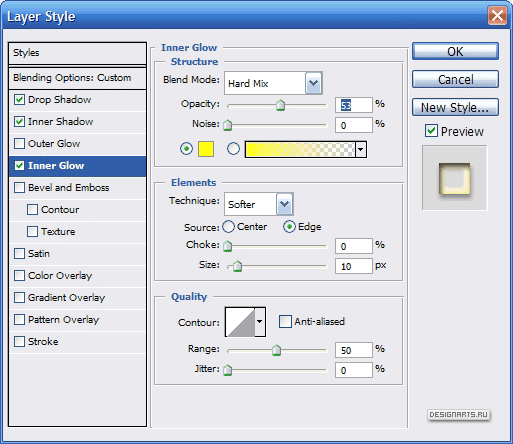Viewport: 513px width, 444px height.
Task: Enable the Anti-aliased checkbox
Action: [285, 321]
